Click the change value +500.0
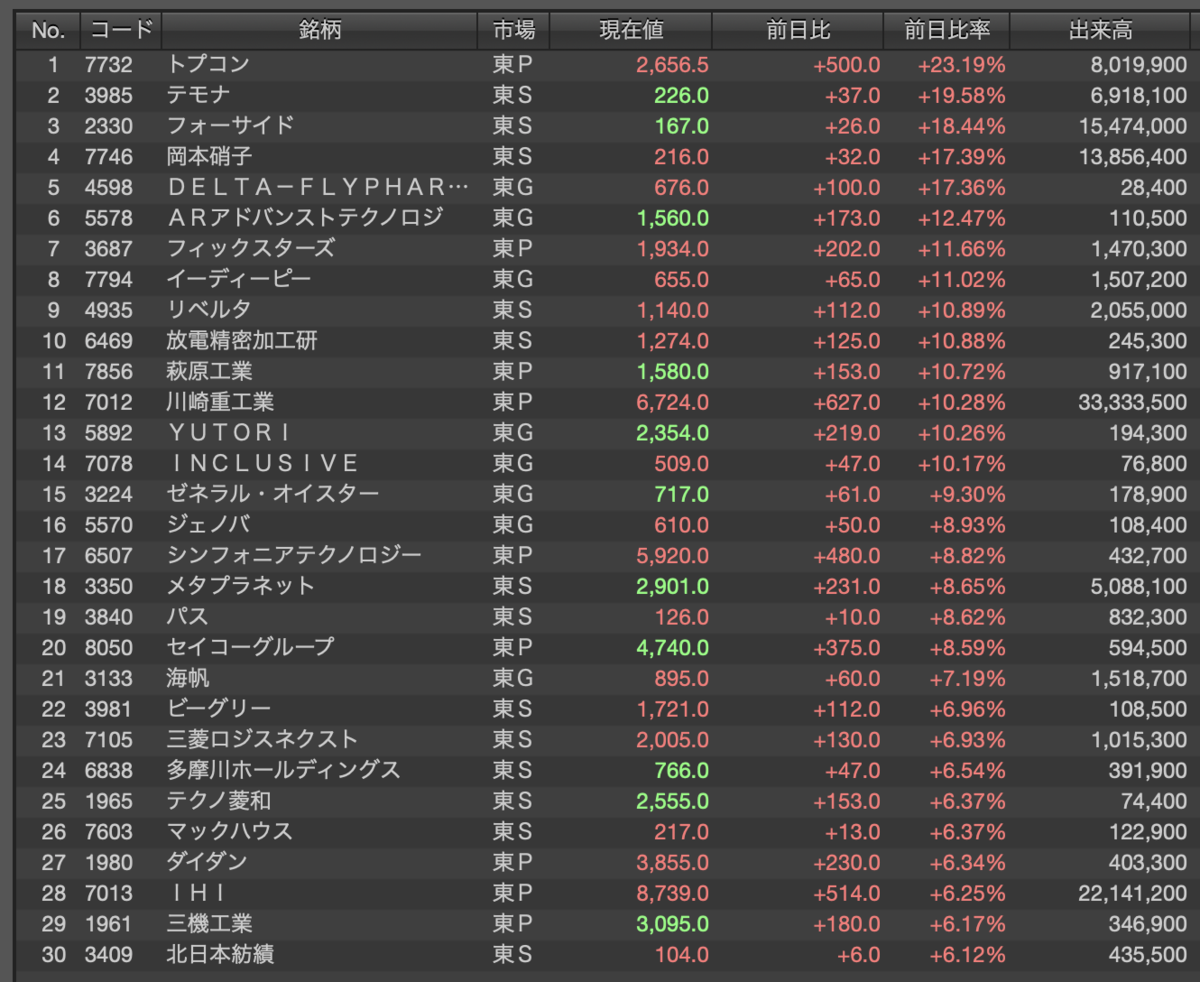Screen dimensions: 1200x982 tap(847, 65)
